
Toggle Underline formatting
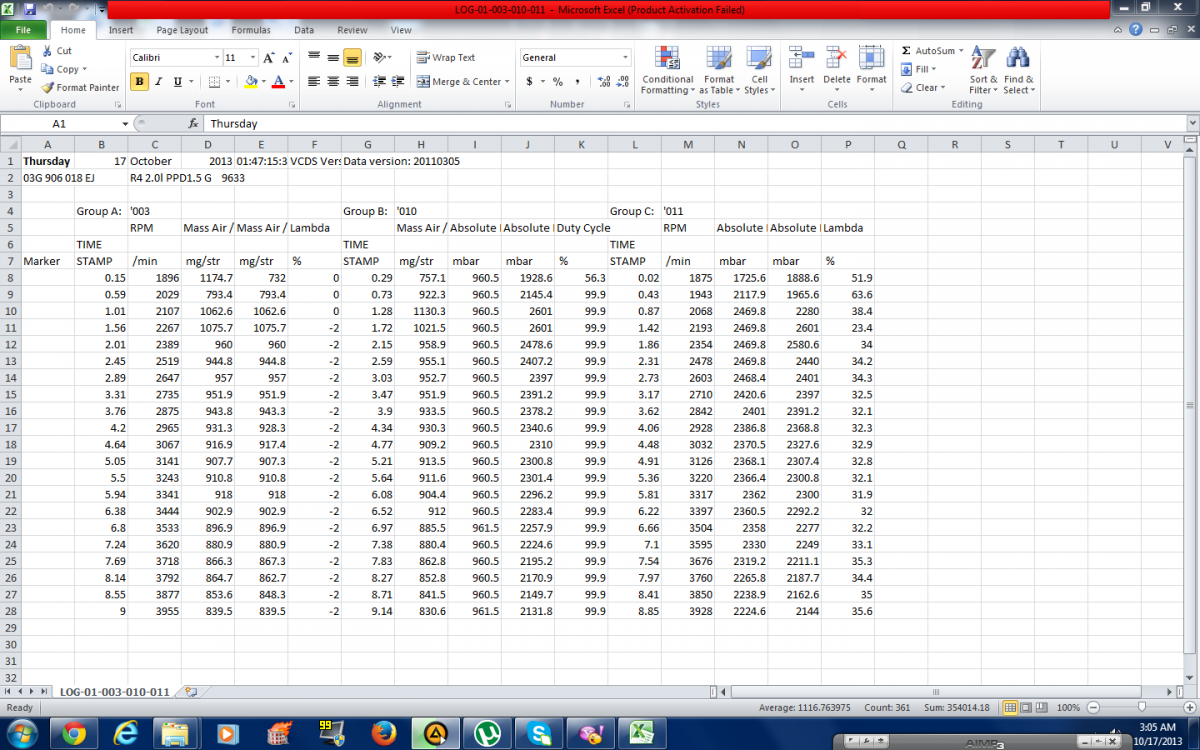coord(178,82)
